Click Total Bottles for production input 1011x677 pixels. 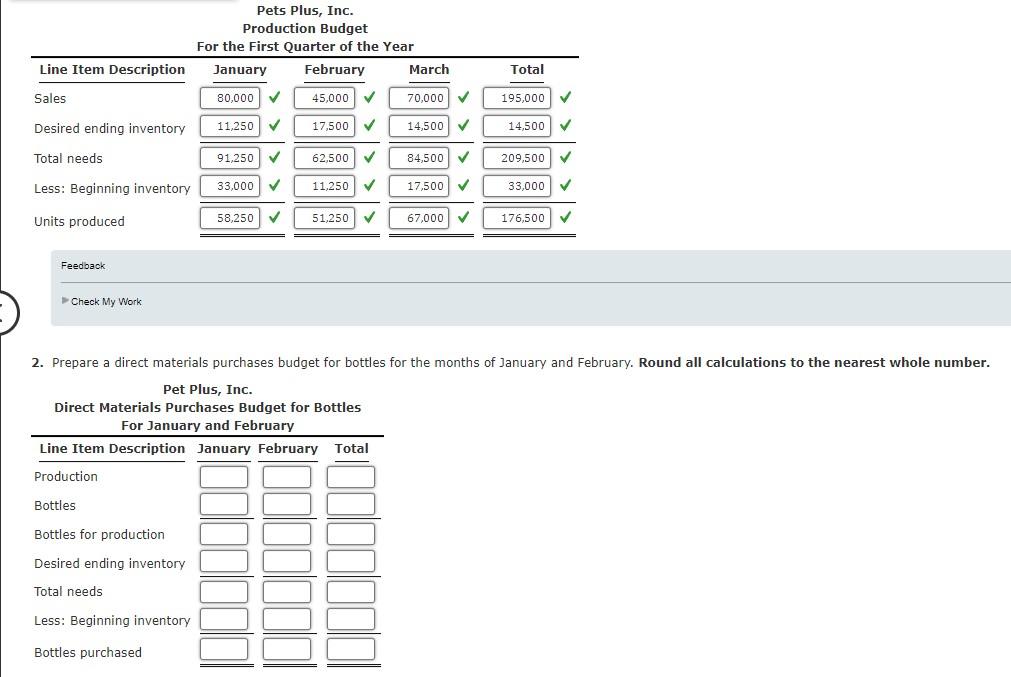pos(351,534)
